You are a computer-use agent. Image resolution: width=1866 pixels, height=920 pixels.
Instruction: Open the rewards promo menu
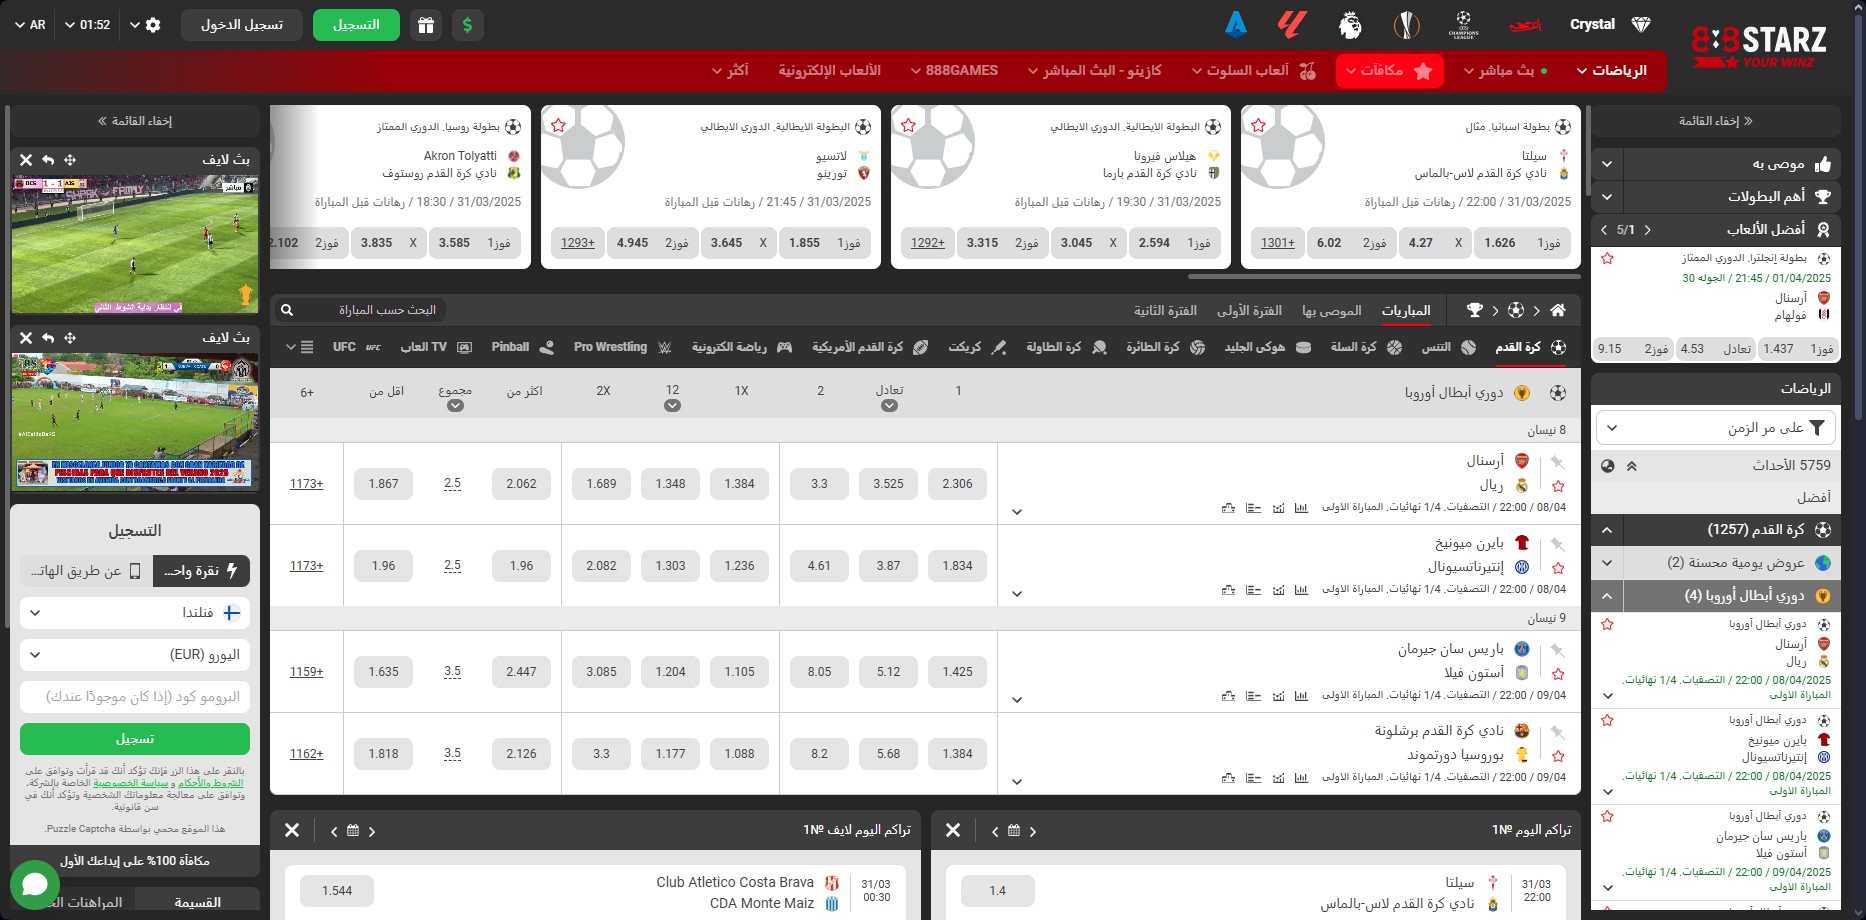[1390, 70]
